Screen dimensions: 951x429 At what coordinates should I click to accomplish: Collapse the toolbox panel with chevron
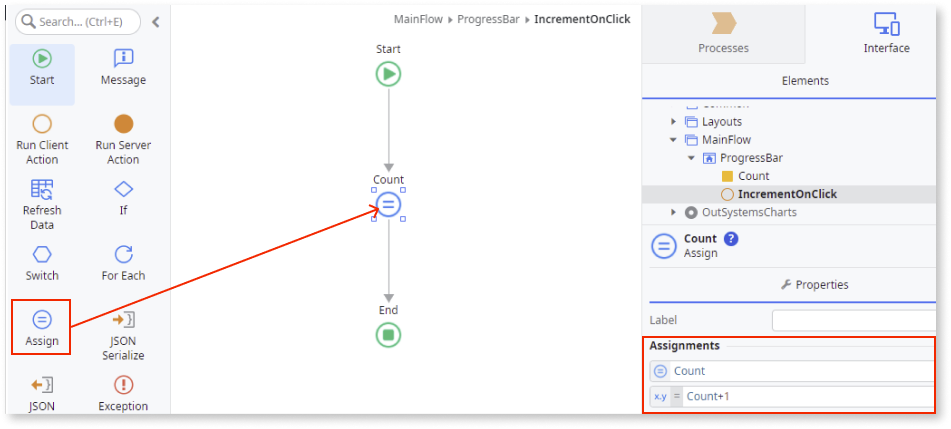[156, 21]
